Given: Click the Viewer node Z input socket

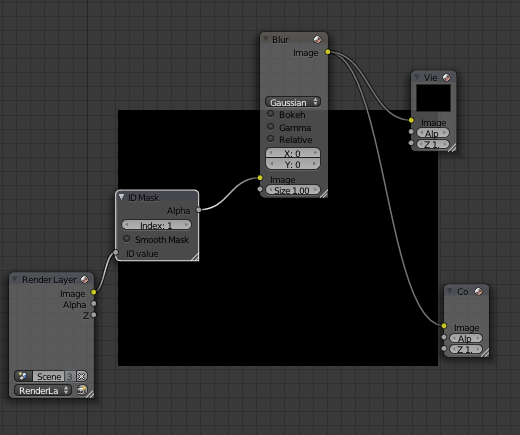Looking at the screenshot, I should [x=411, y=143].
